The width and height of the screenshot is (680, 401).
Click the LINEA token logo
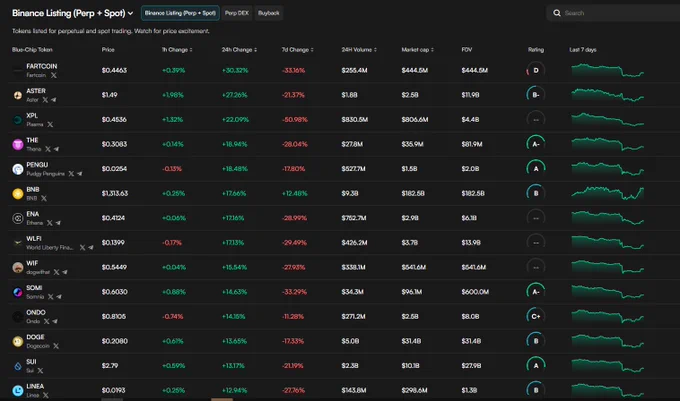18,391
